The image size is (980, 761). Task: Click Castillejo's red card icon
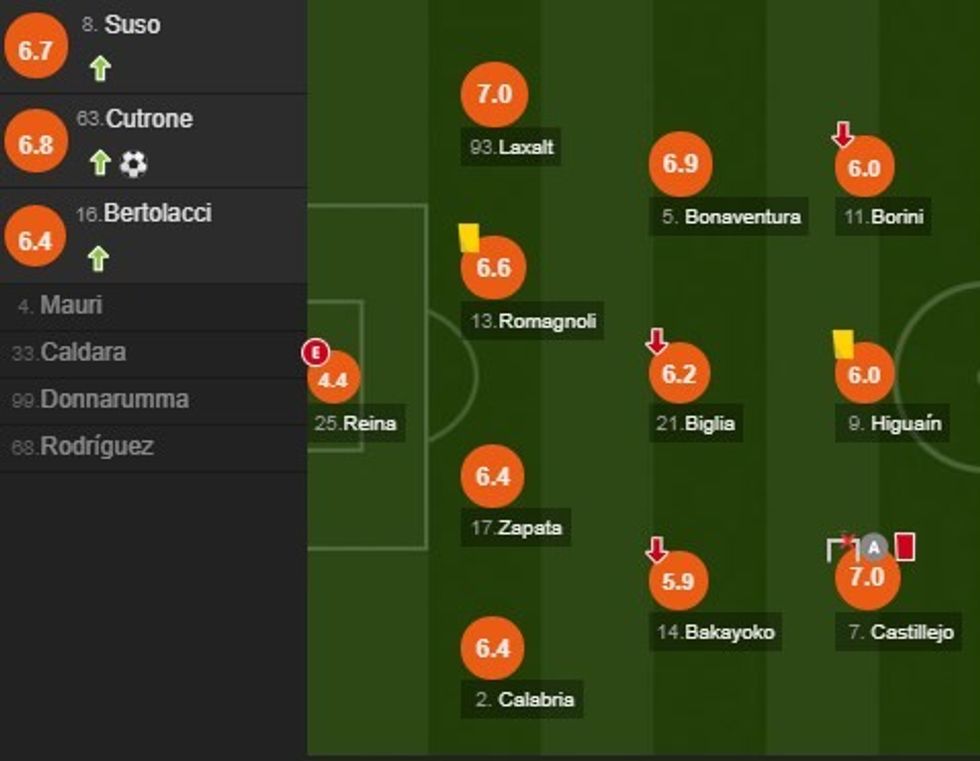(905, 546)
